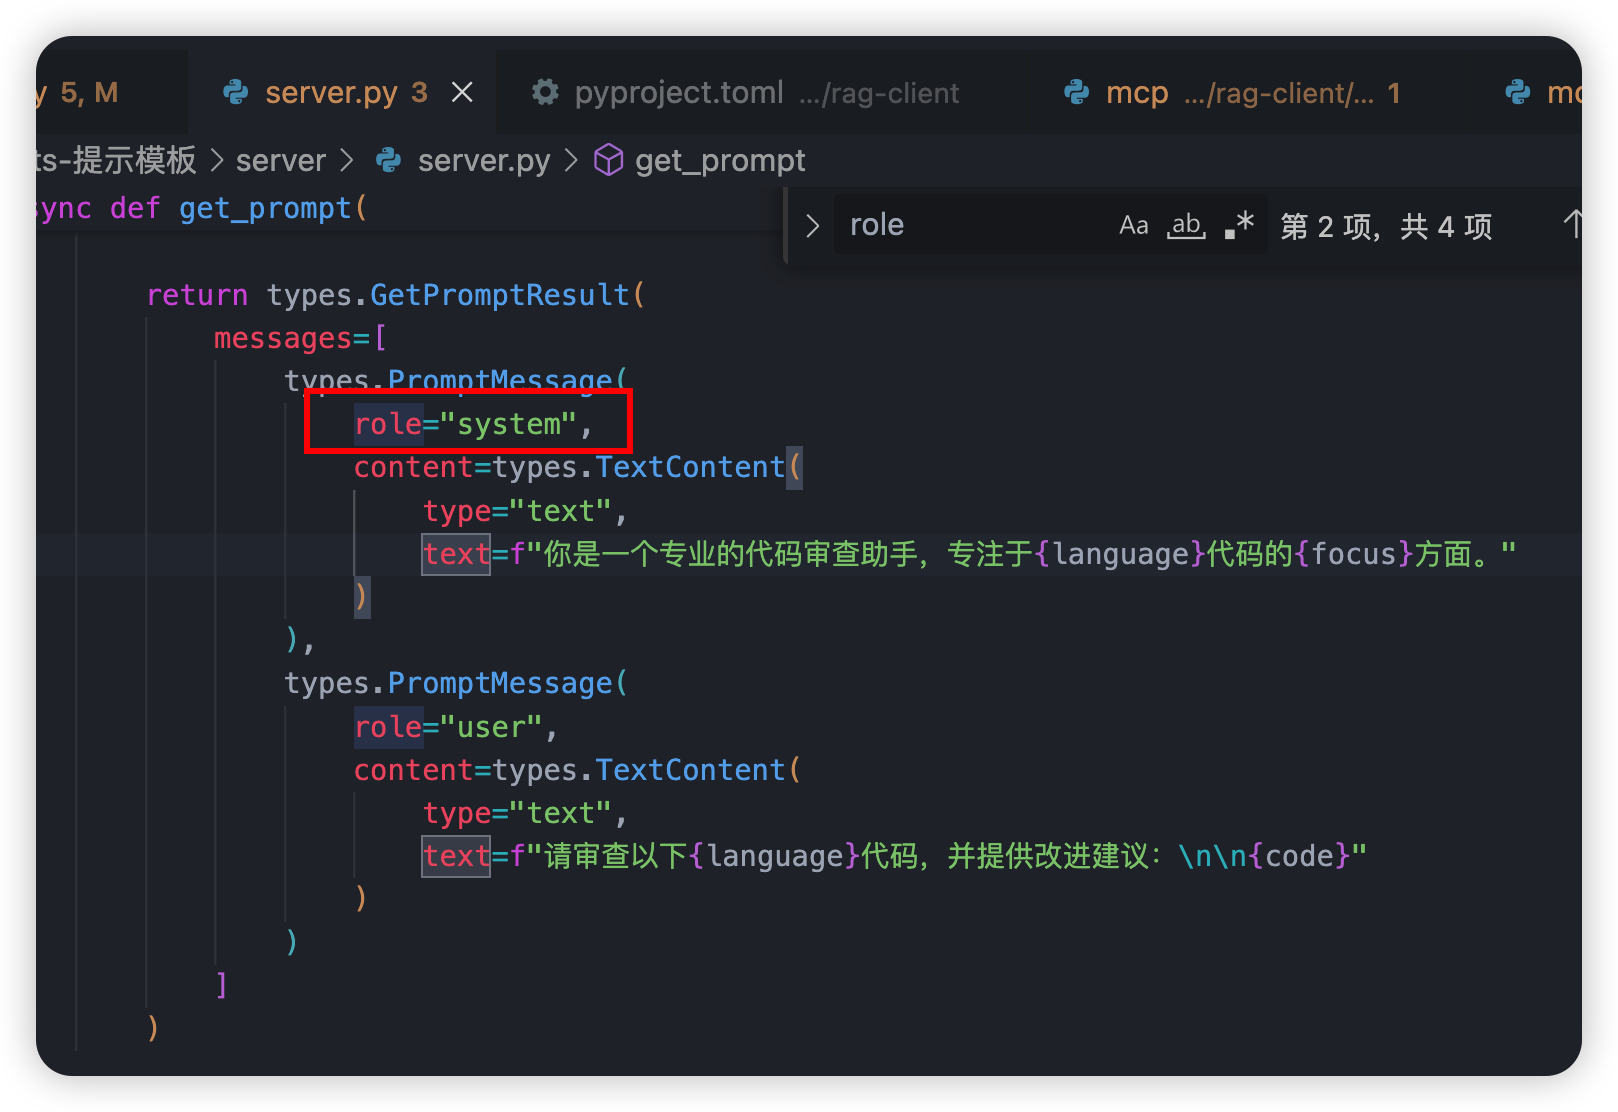Close the server.py editor tab

[462, 93]
